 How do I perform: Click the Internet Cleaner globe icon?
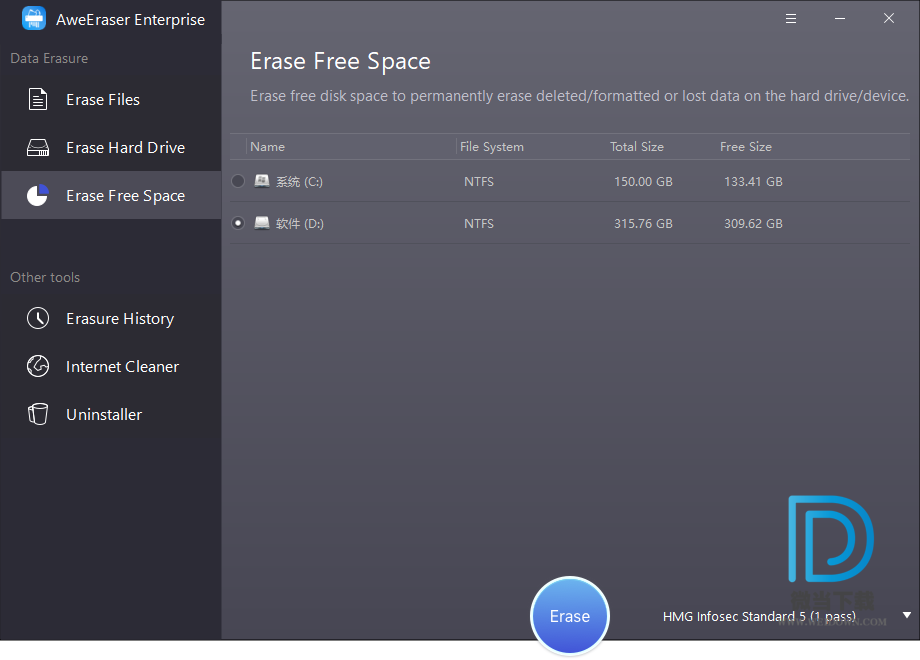point(38,366)
